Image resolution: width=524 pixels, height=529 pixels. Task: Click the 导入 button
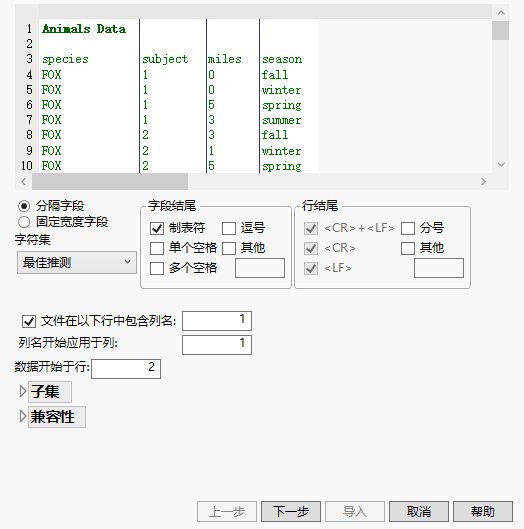pyautogui.click(x=355, y=511)
